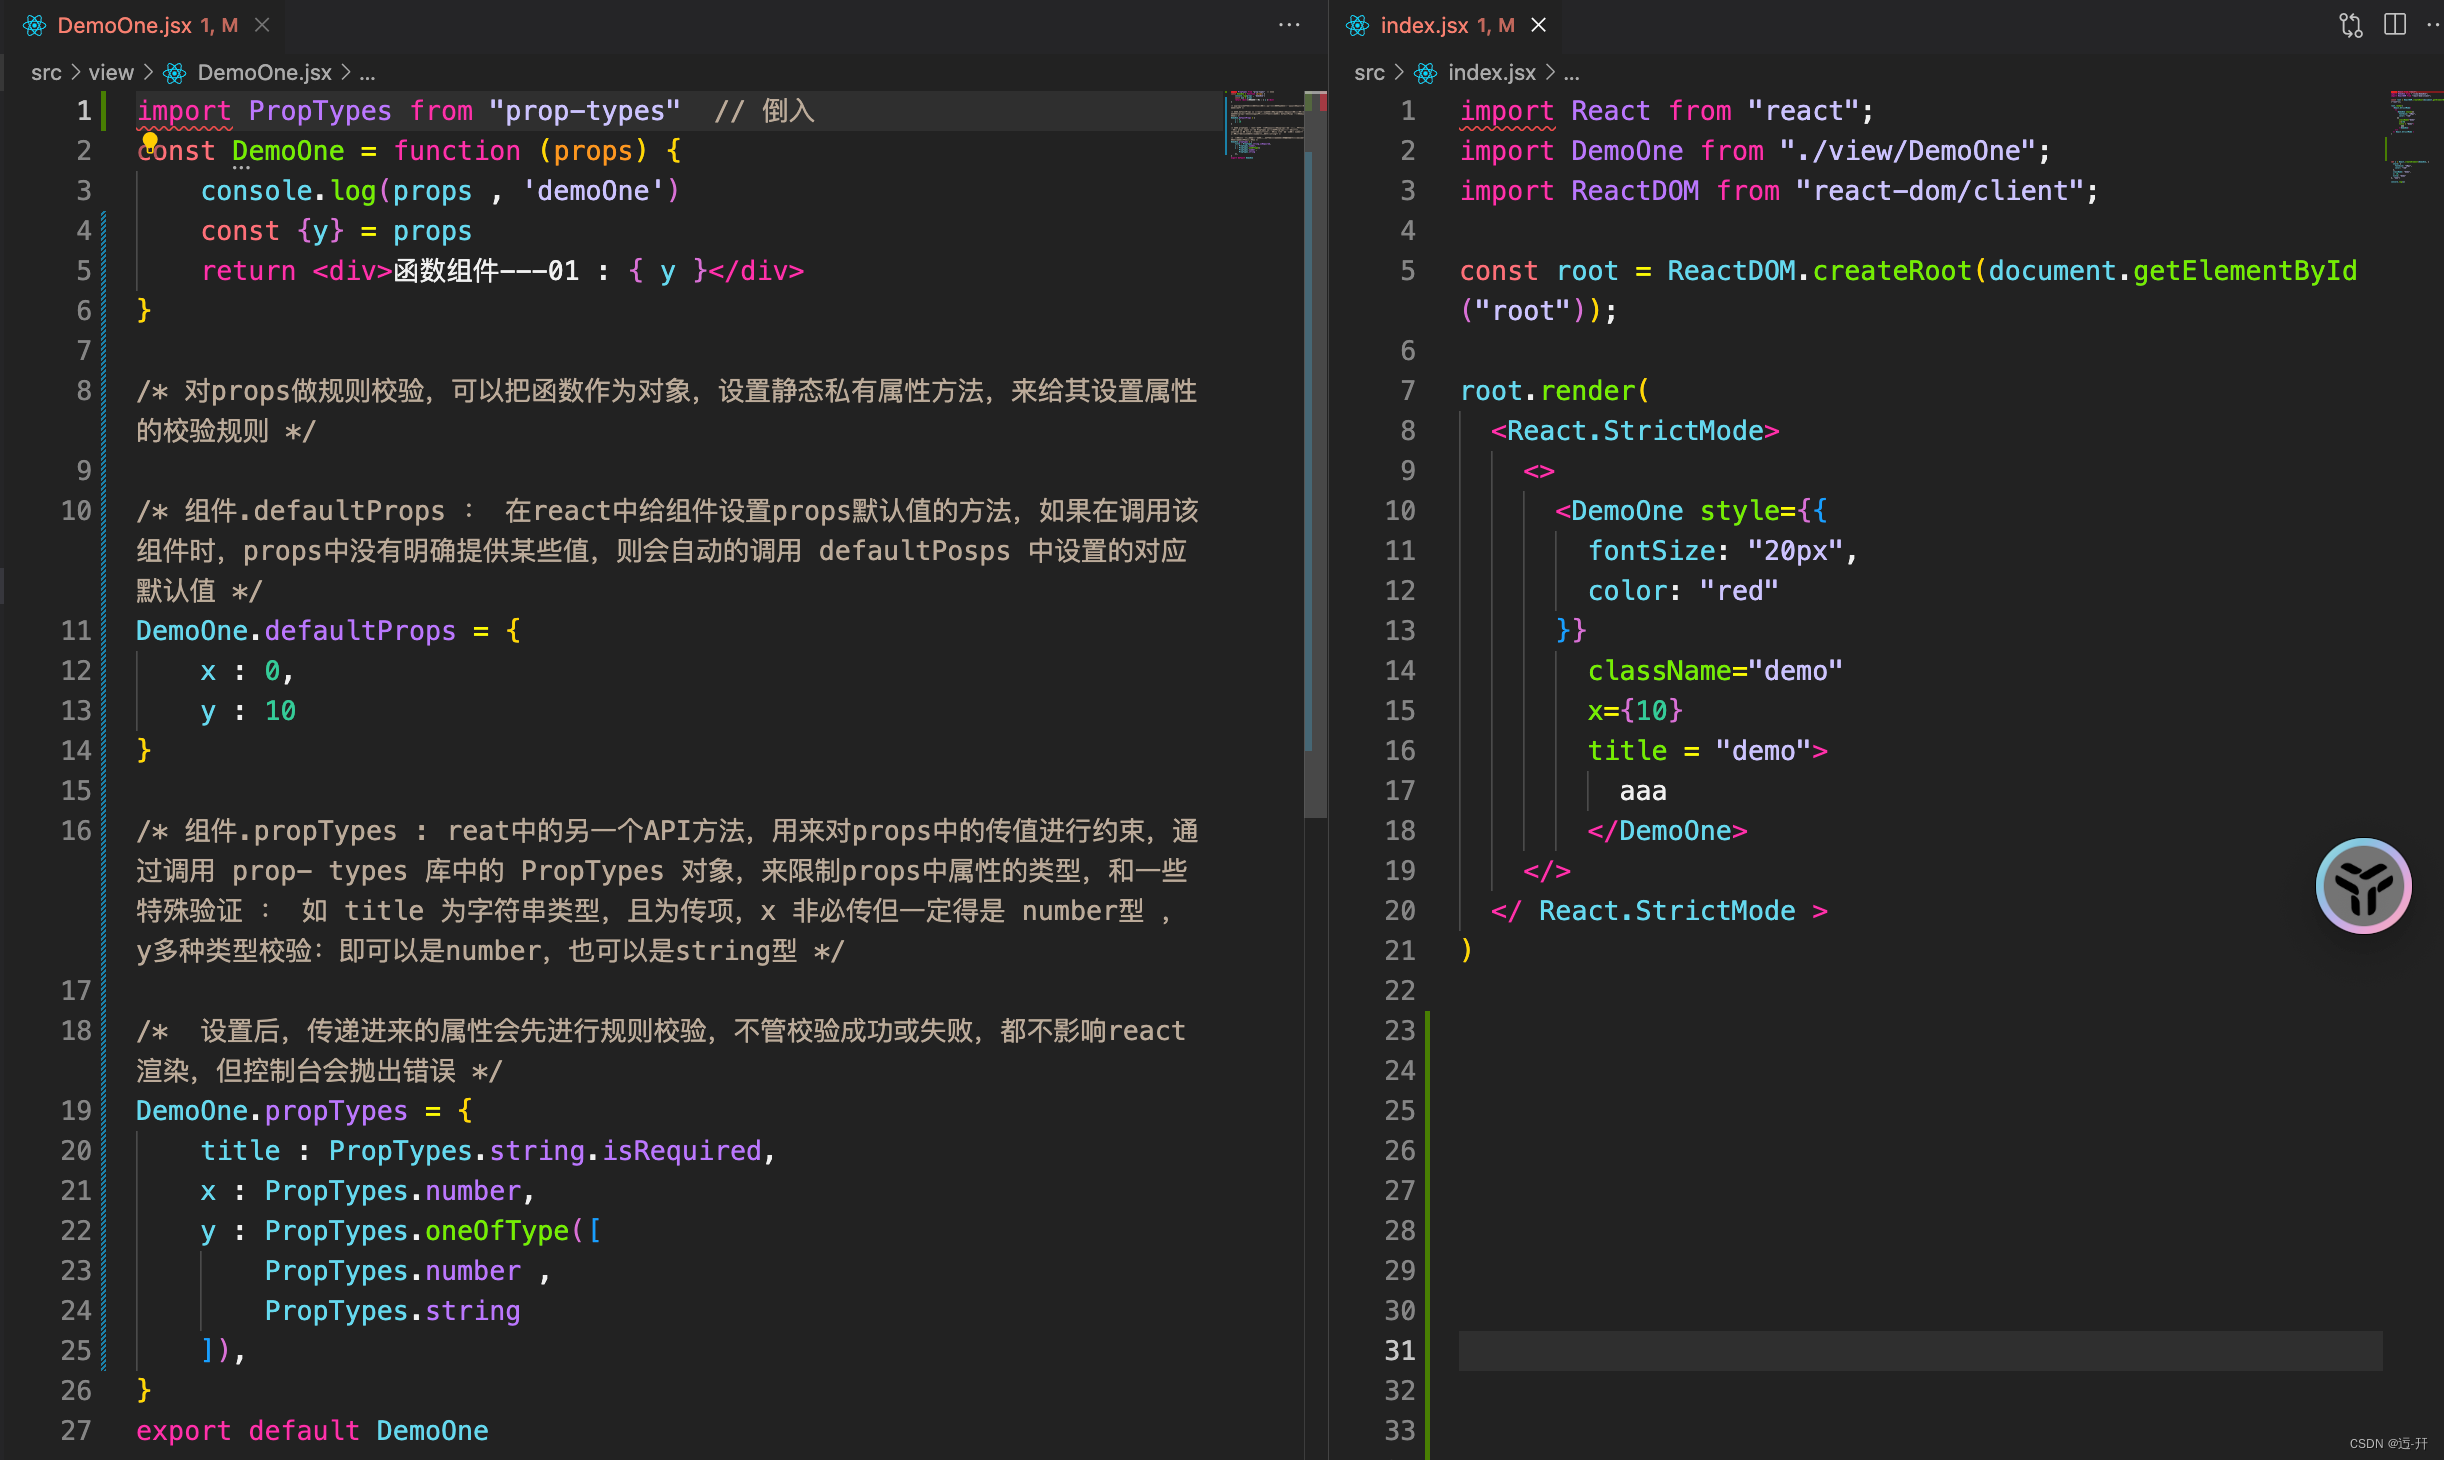The image size is (2444, 1460).
Task: Open changes compare icon in right editor
Action: click(x=2351, y=25)
